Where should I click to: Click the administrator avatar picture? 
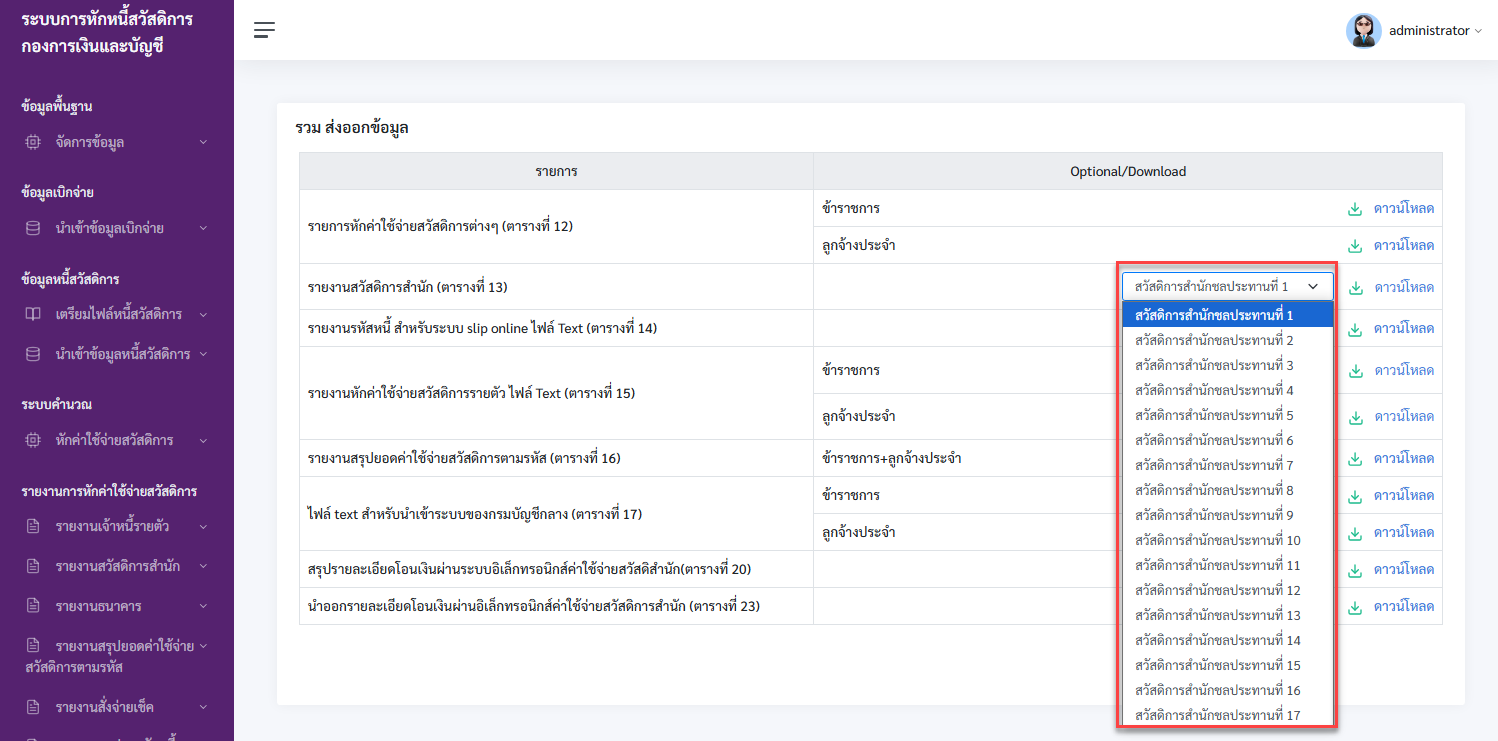1363,30
